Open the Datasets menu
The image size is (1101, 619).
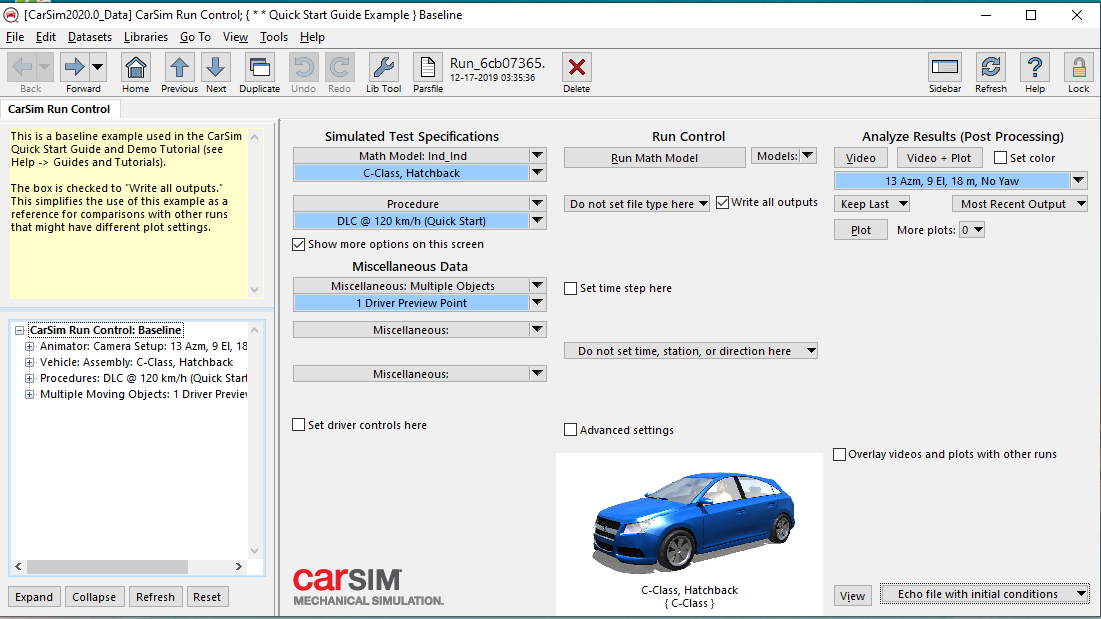[x=89, y=37]
